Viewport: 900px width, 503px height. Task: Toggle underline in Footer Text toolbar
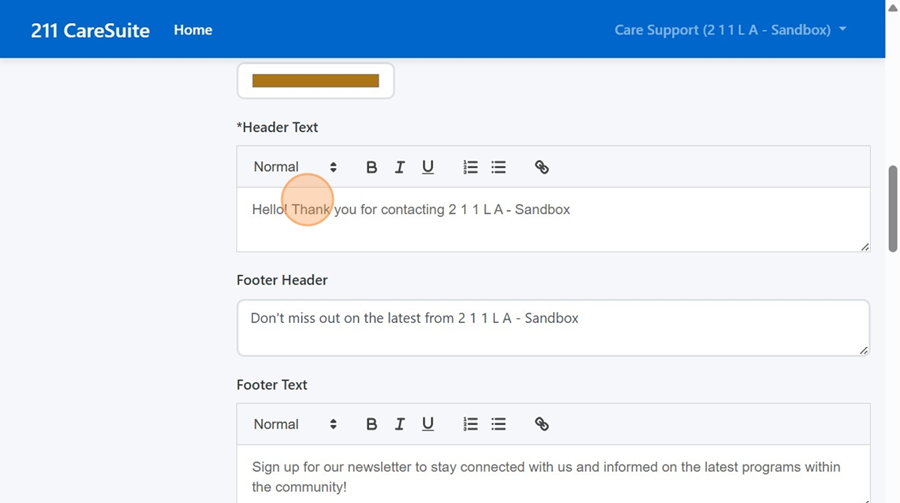[428, 424]
